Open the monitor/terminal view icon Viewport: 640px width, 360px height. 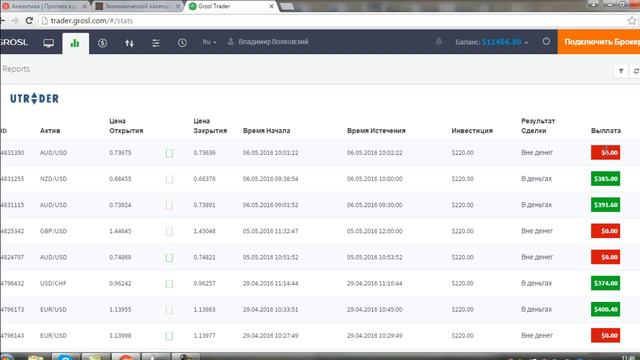click(49, 43)
